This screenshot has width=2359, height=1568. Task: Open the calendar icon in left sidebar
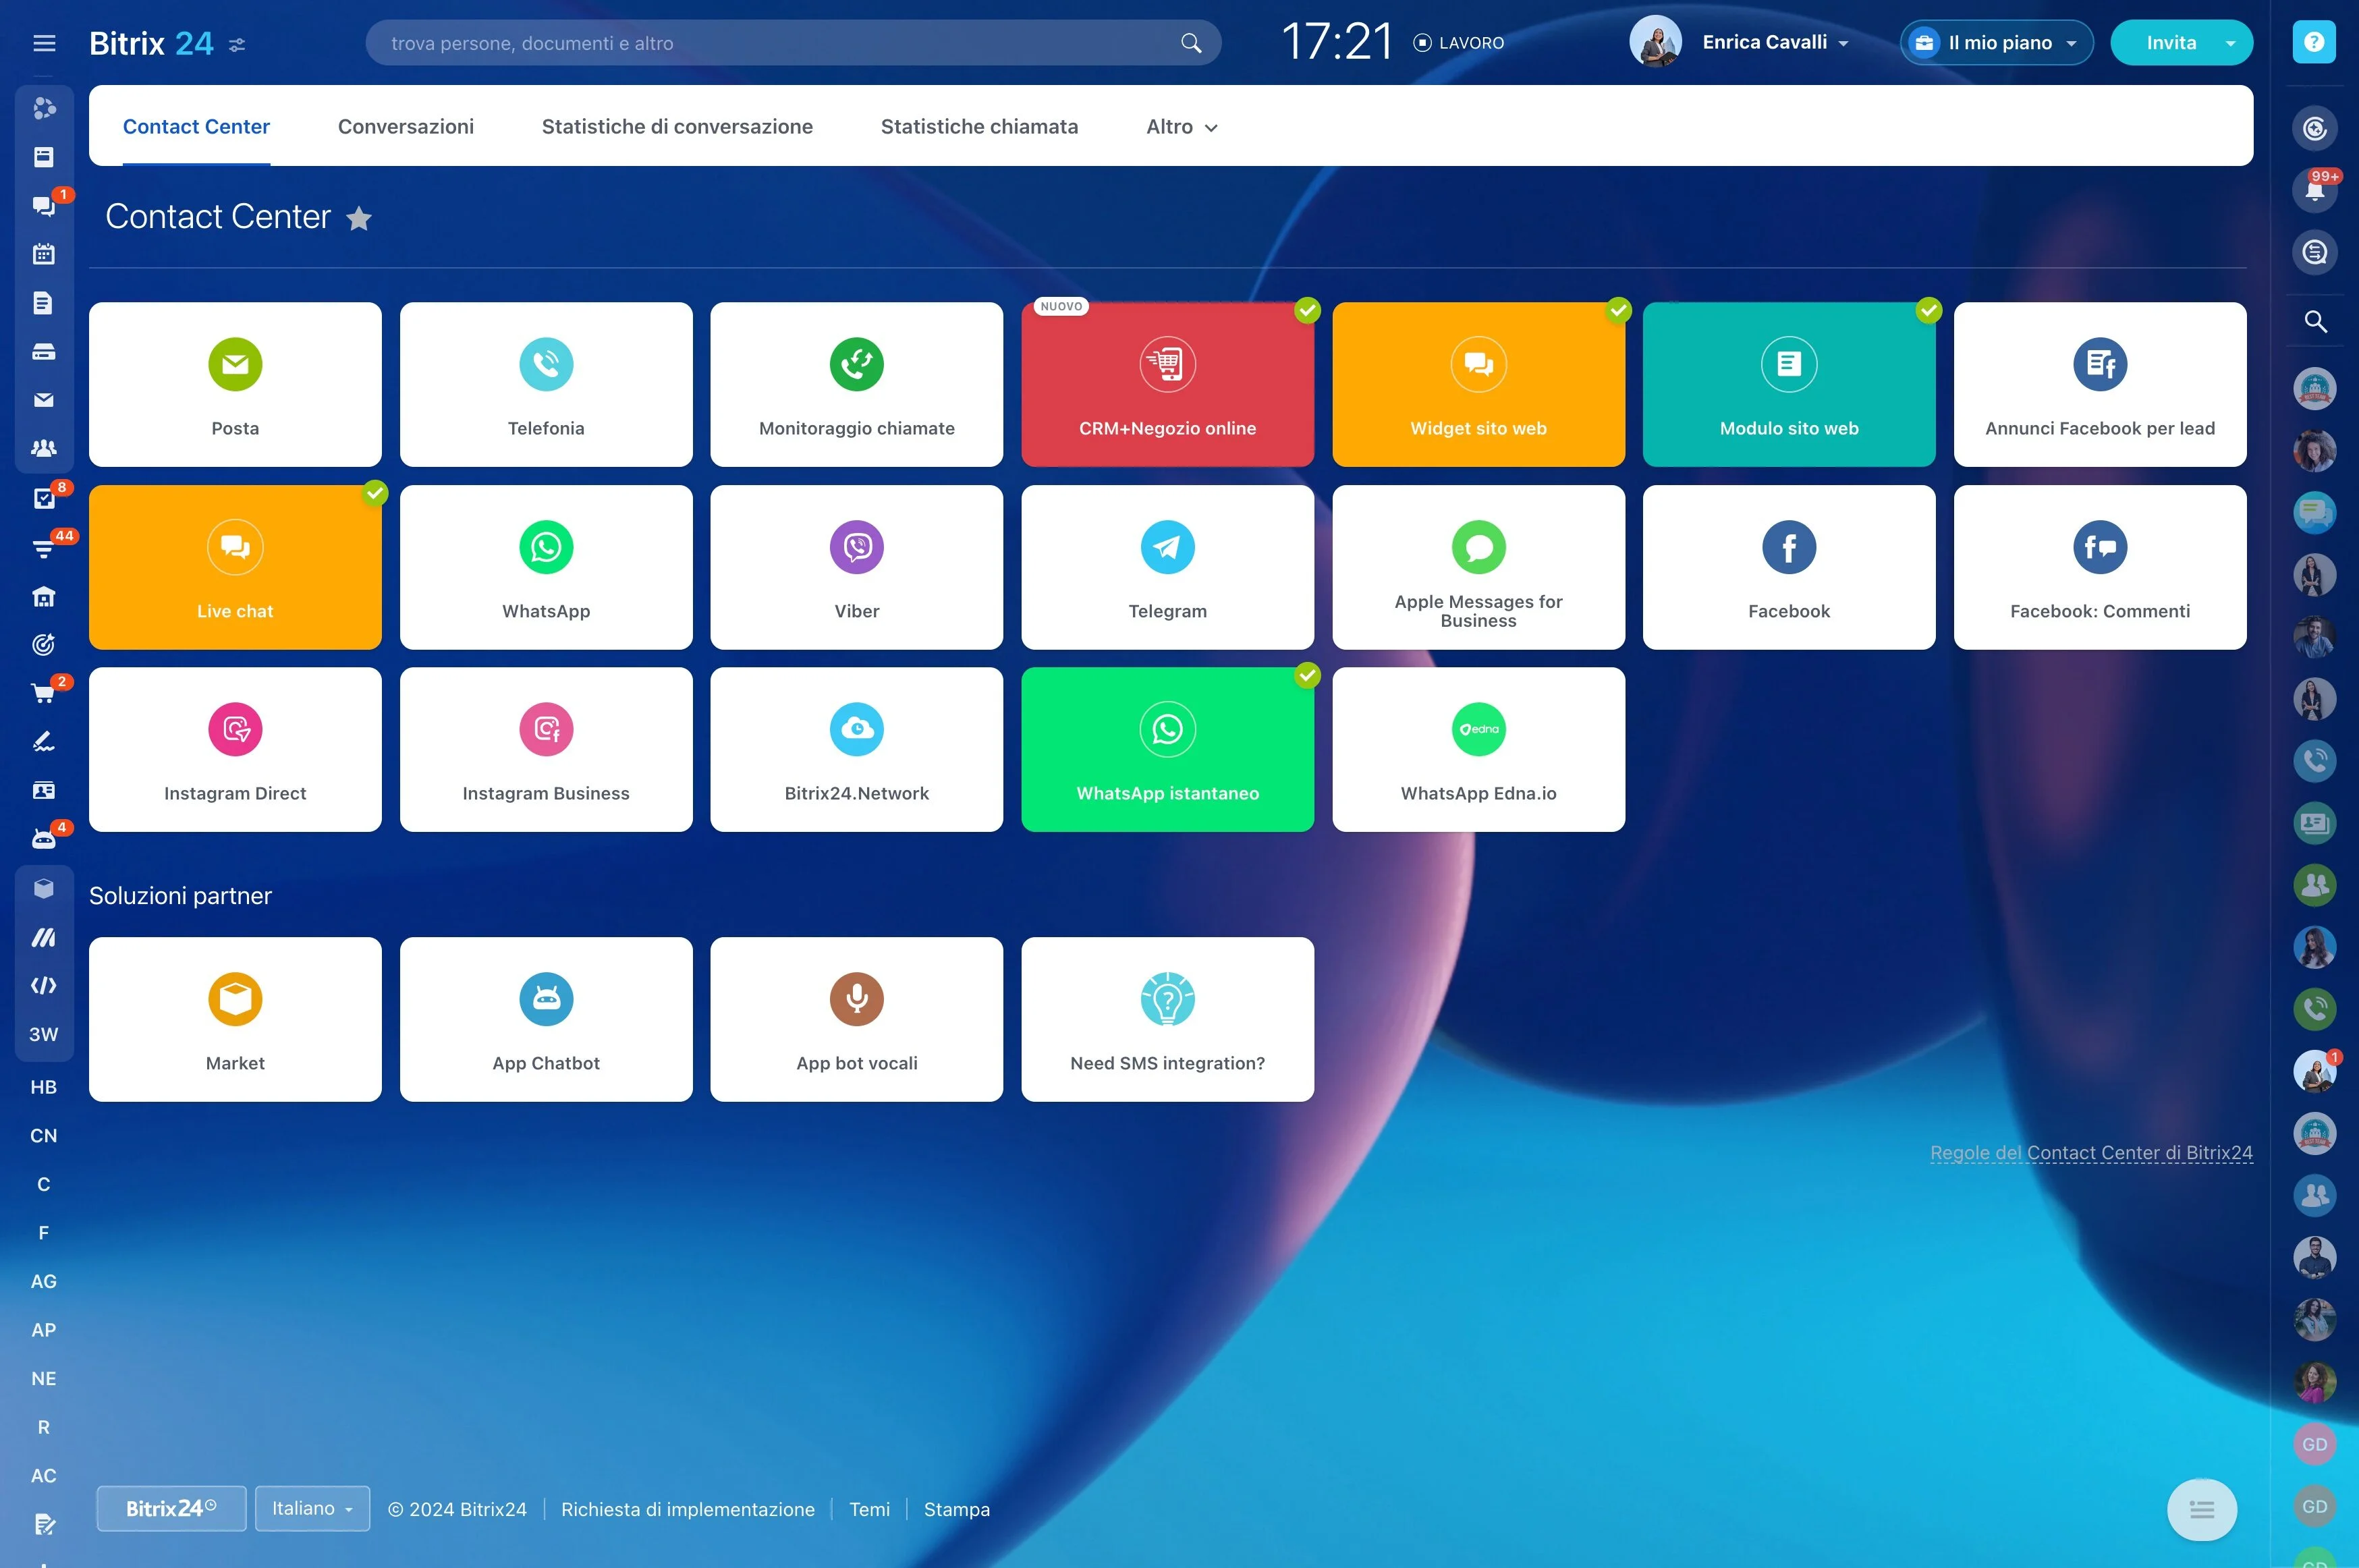pyautogui.click(x=44, y=254)
